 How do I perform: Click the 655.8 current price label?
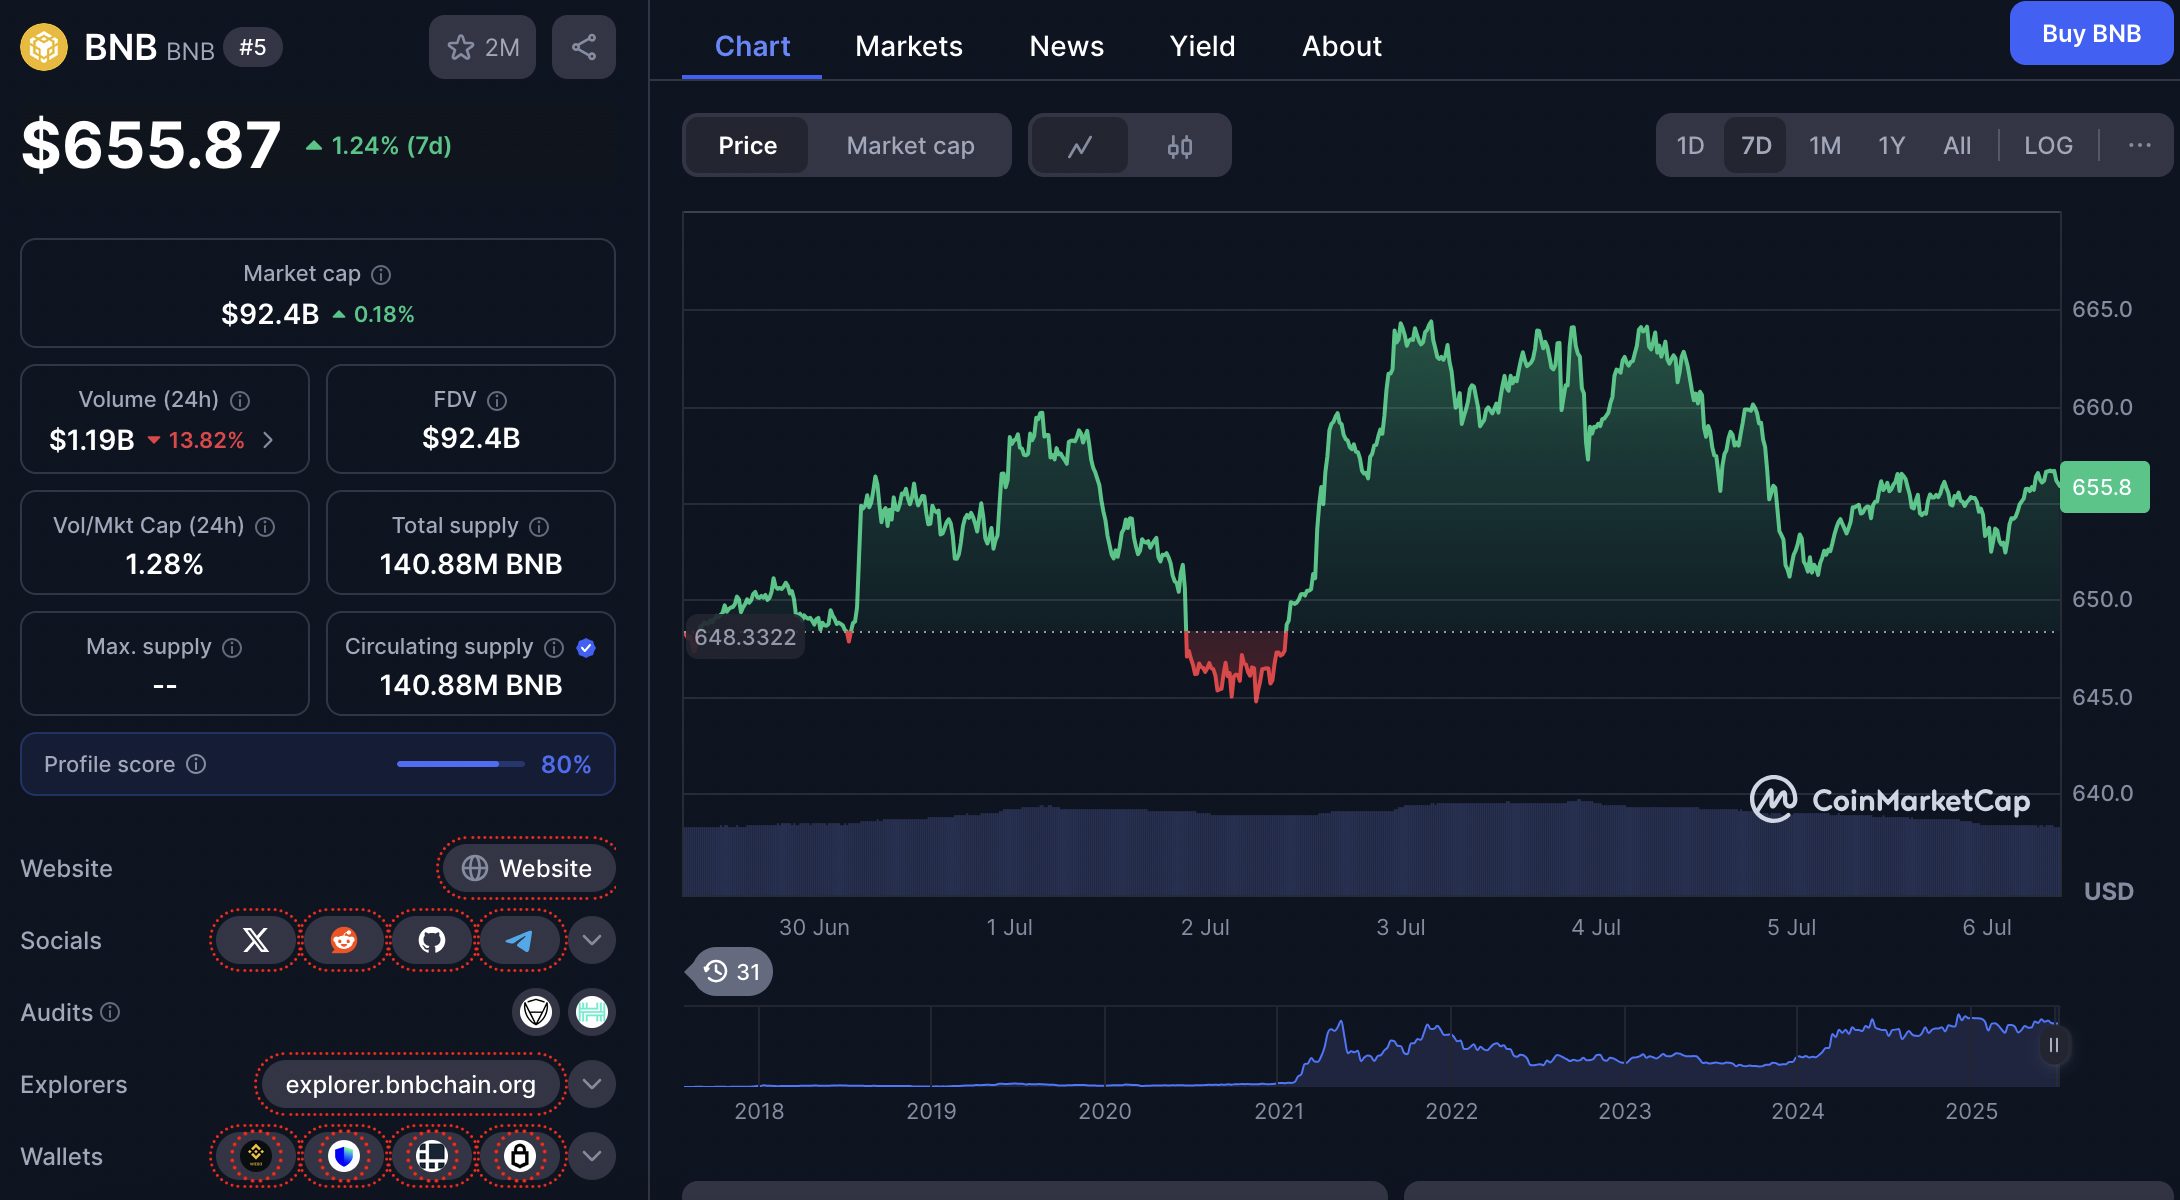2103,487
